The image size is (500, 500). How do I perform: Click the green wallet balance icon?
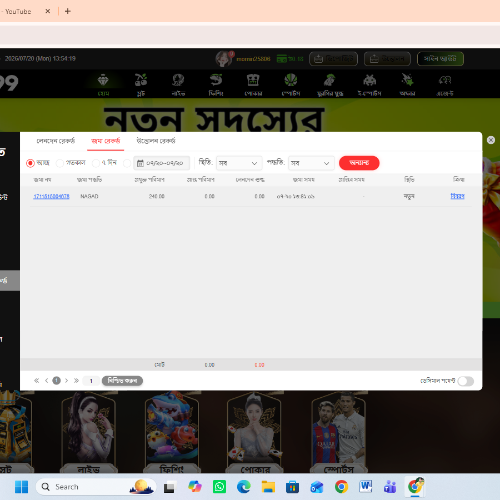tap(282, 59)
